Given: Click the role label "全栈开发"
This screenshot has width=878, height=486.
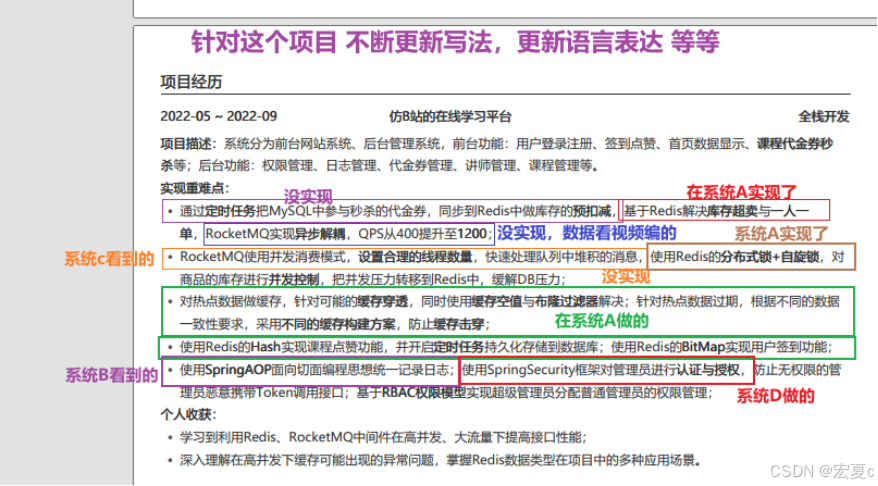Looking at the screenshot, I should [824, 116].
